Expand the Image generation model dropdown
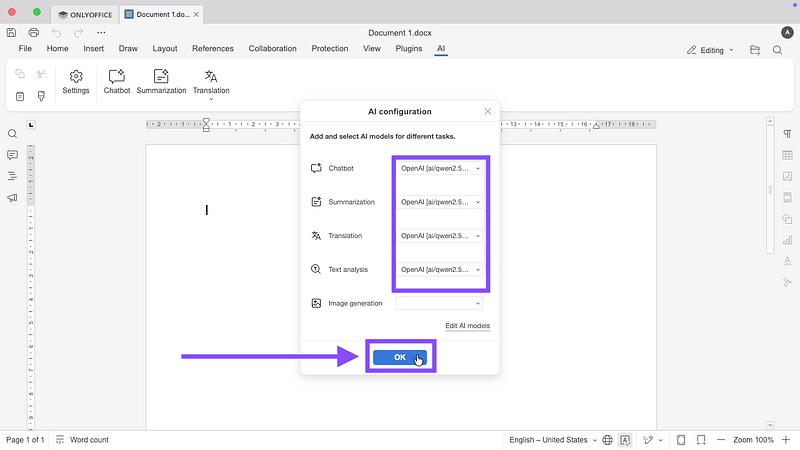This screenshot has height=450, width=800. pos(440,303)
